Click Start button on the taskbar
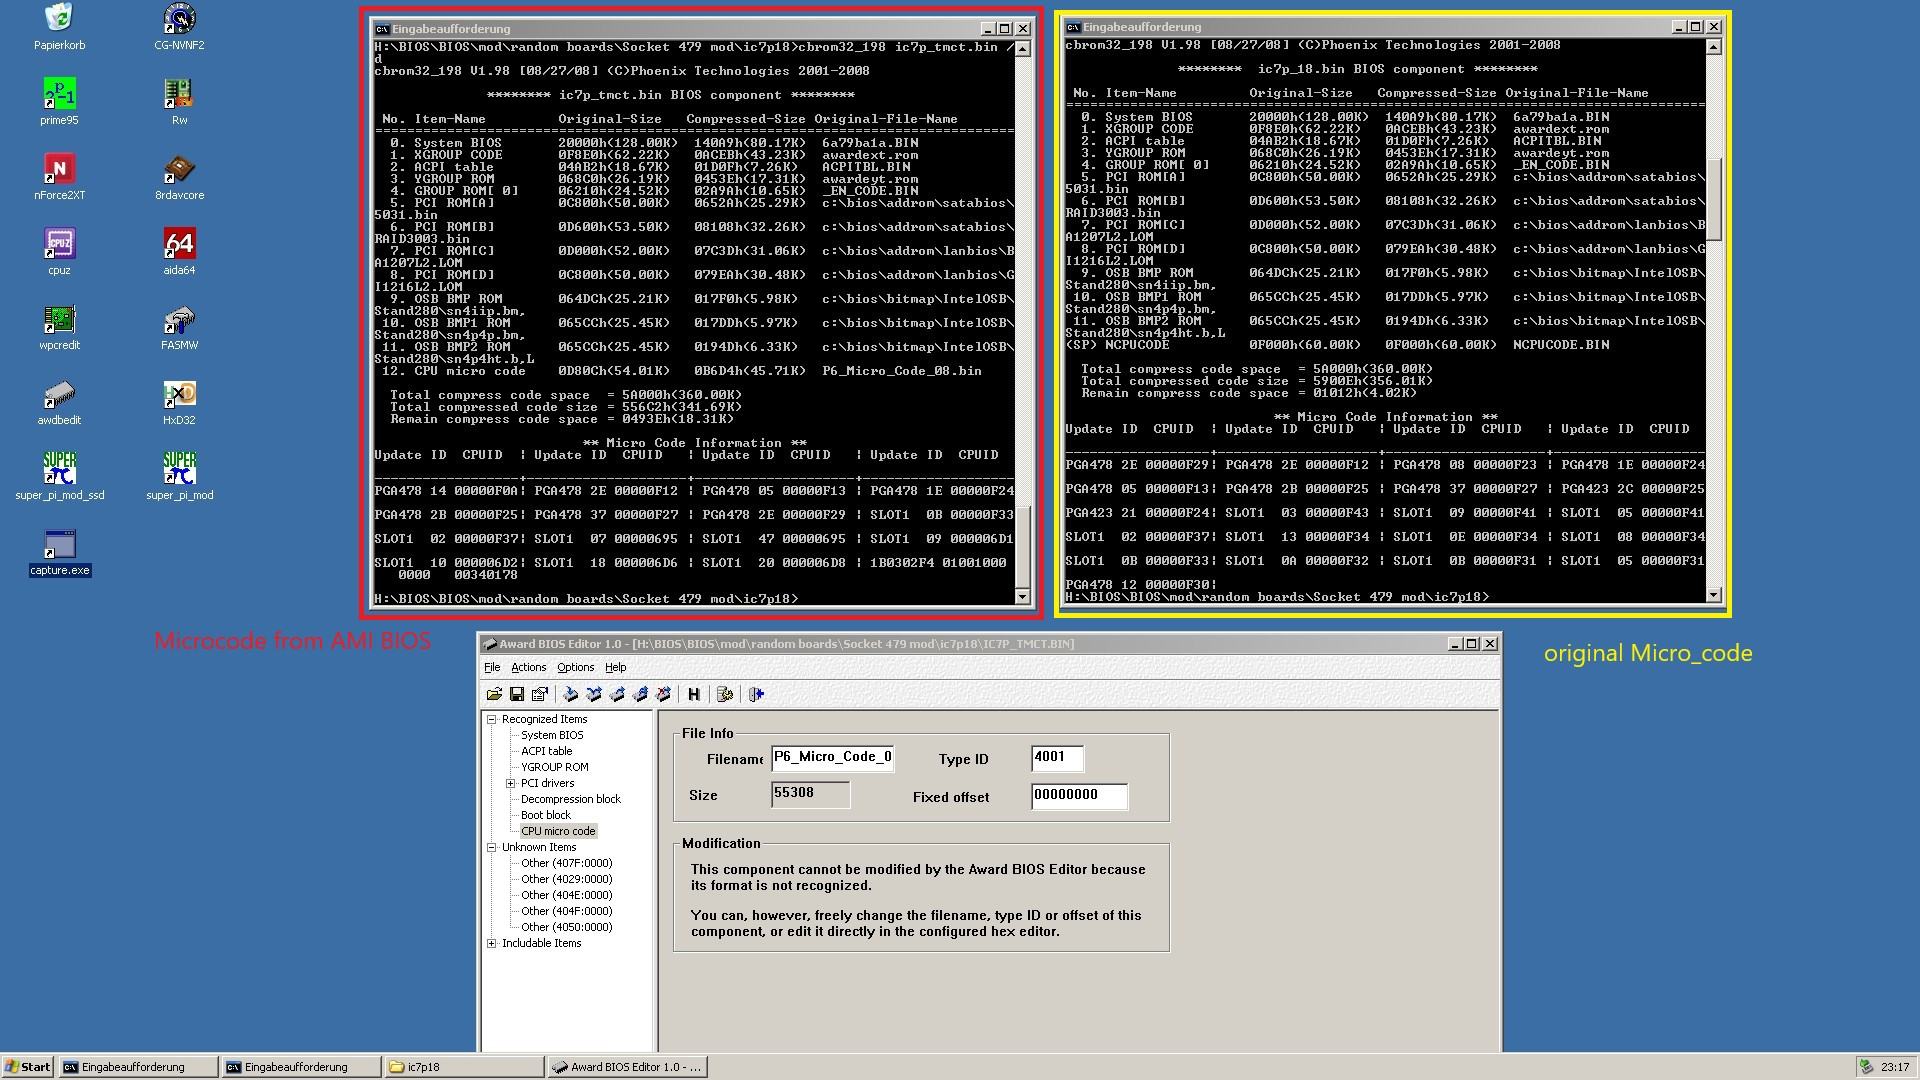1920x1080 pixels. tap(28, 1067)
